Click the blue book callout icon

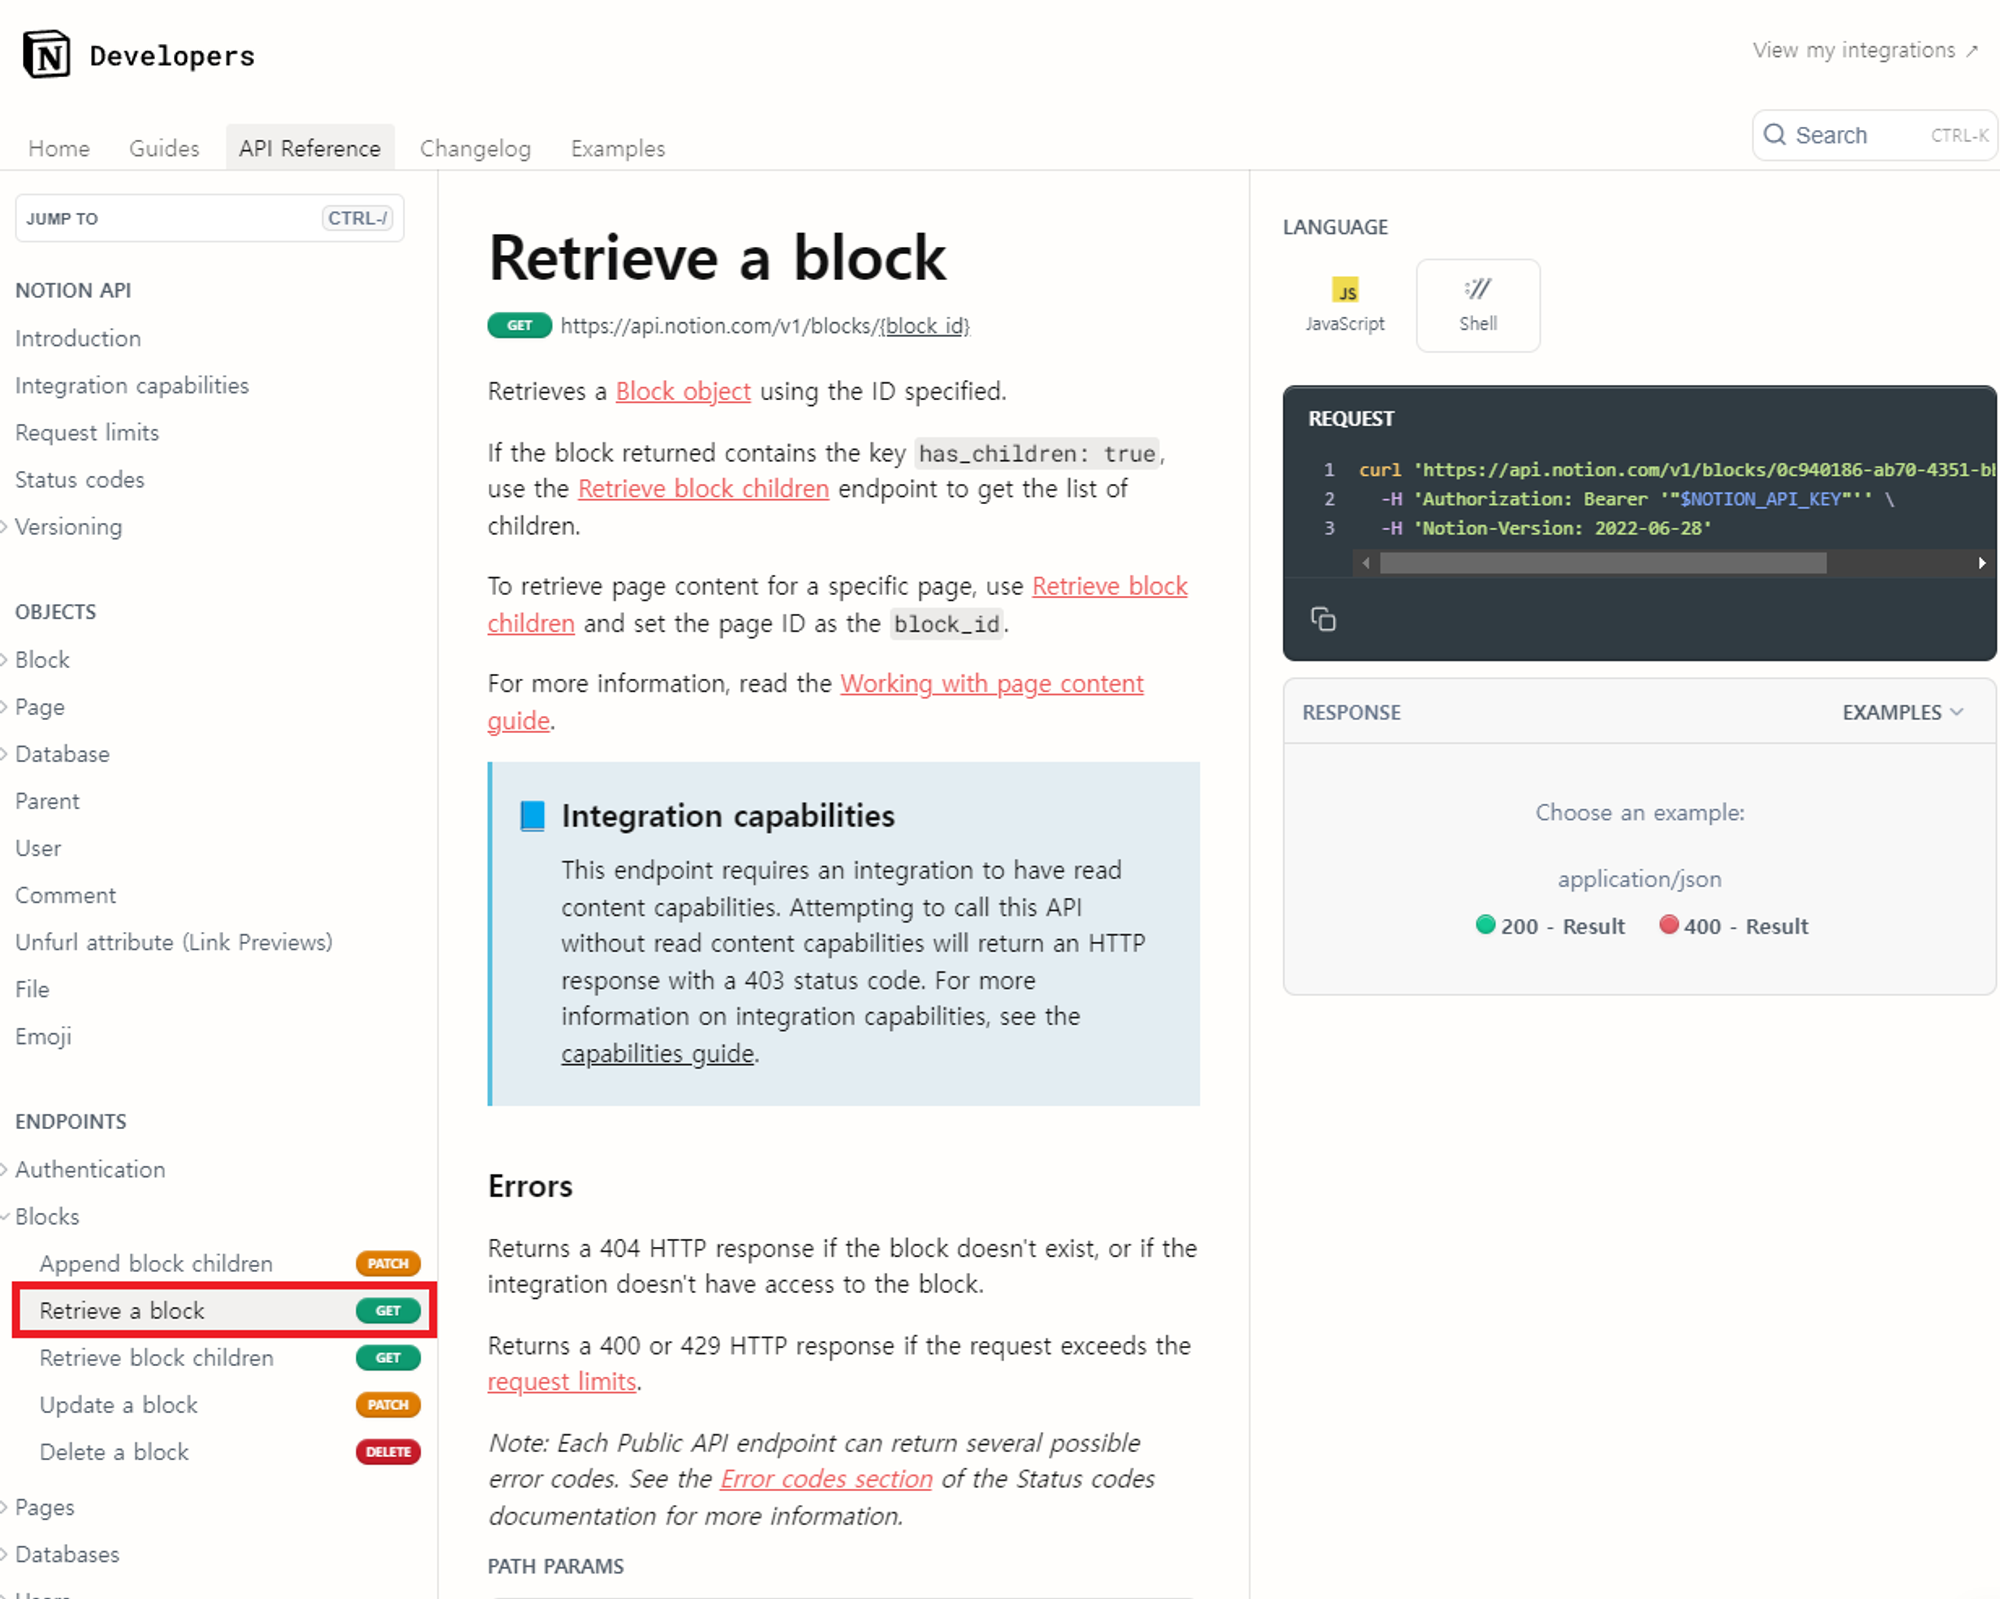[x=533, y=816]
